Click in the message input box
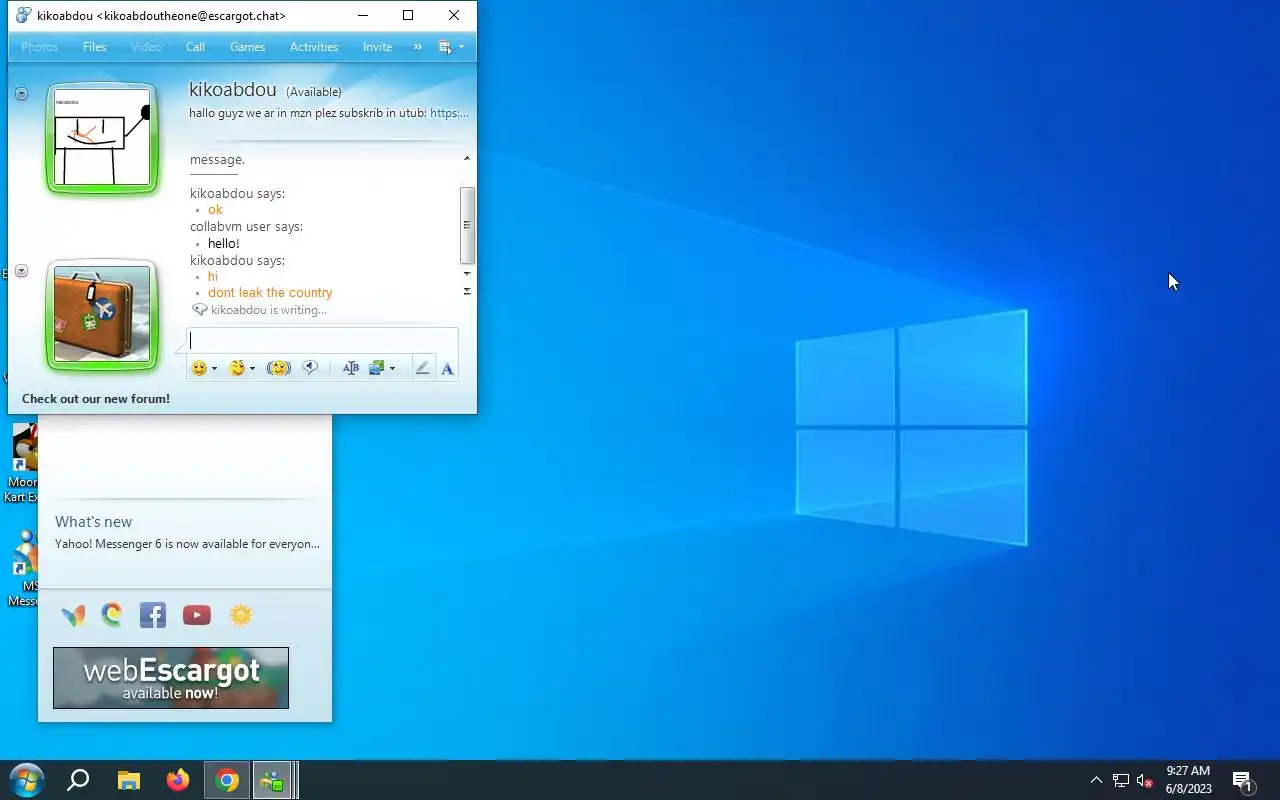1280x800 pixels. click(322, 340)
